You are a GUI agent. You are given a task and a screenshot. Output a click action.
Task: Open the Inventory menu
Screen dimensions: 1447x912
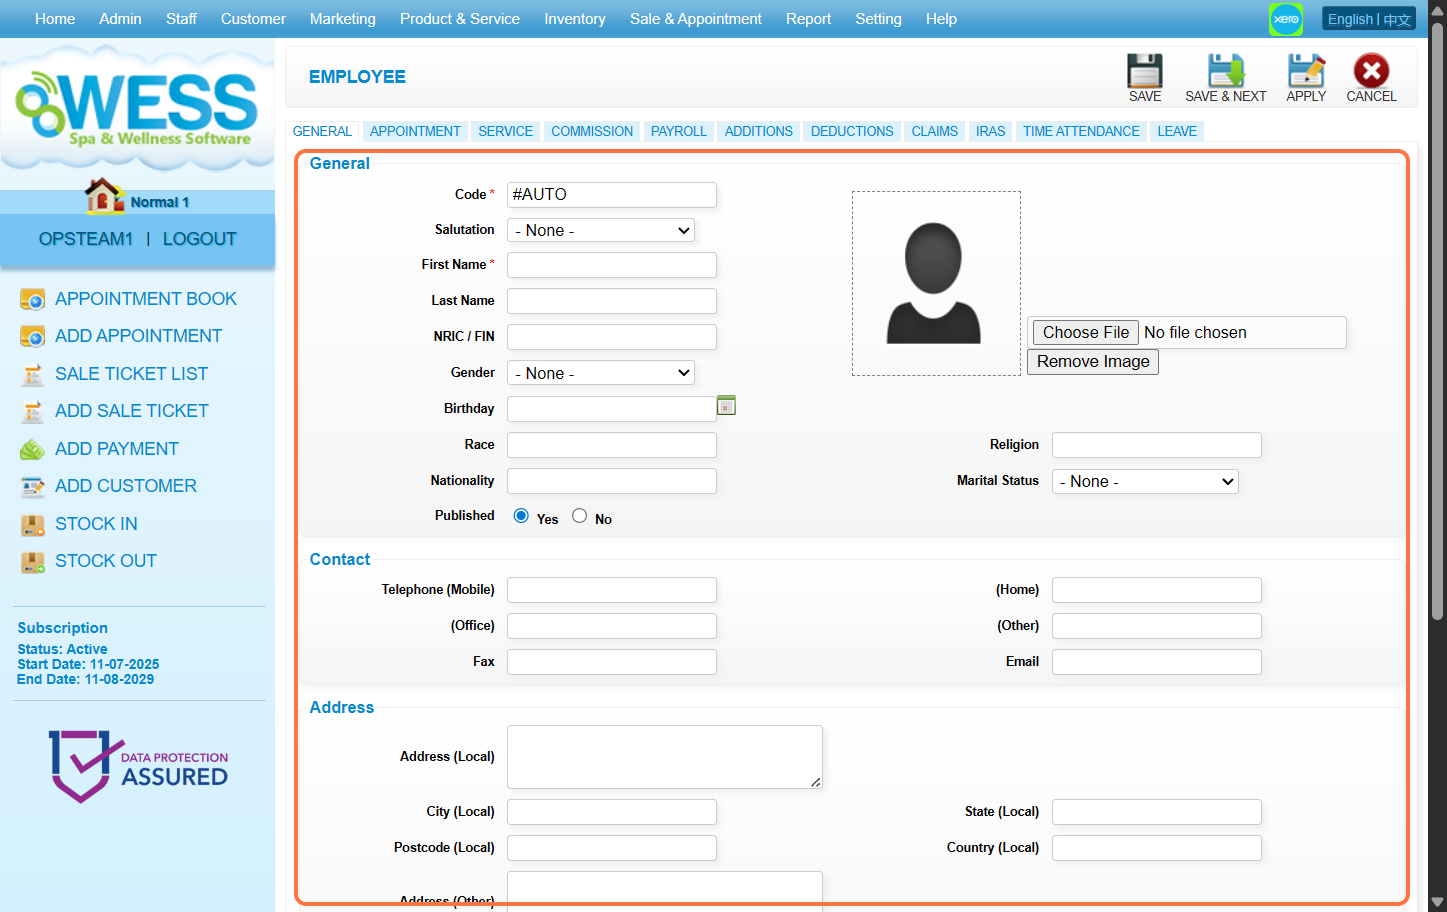coord(574,19)
